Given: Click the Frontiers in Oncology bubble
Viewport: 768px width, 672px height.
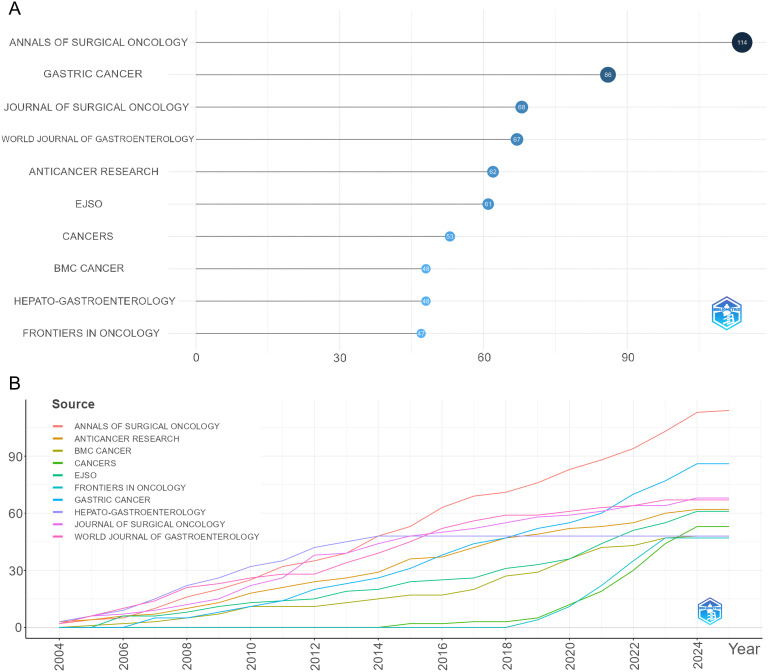Looking at the screenshot, I should tap(421, 334).
